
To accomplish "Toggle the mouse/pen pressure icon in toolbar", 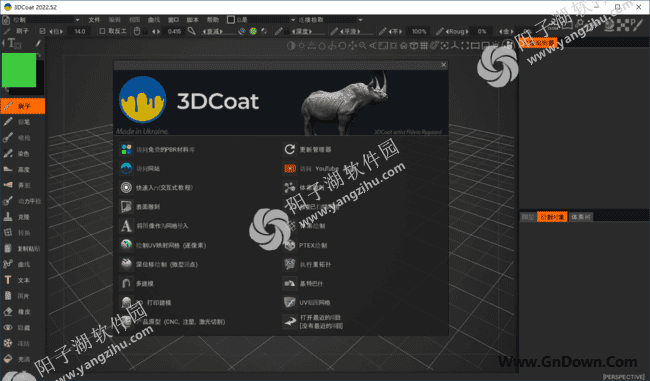I will pyautogui.click(x=137, y=31).
